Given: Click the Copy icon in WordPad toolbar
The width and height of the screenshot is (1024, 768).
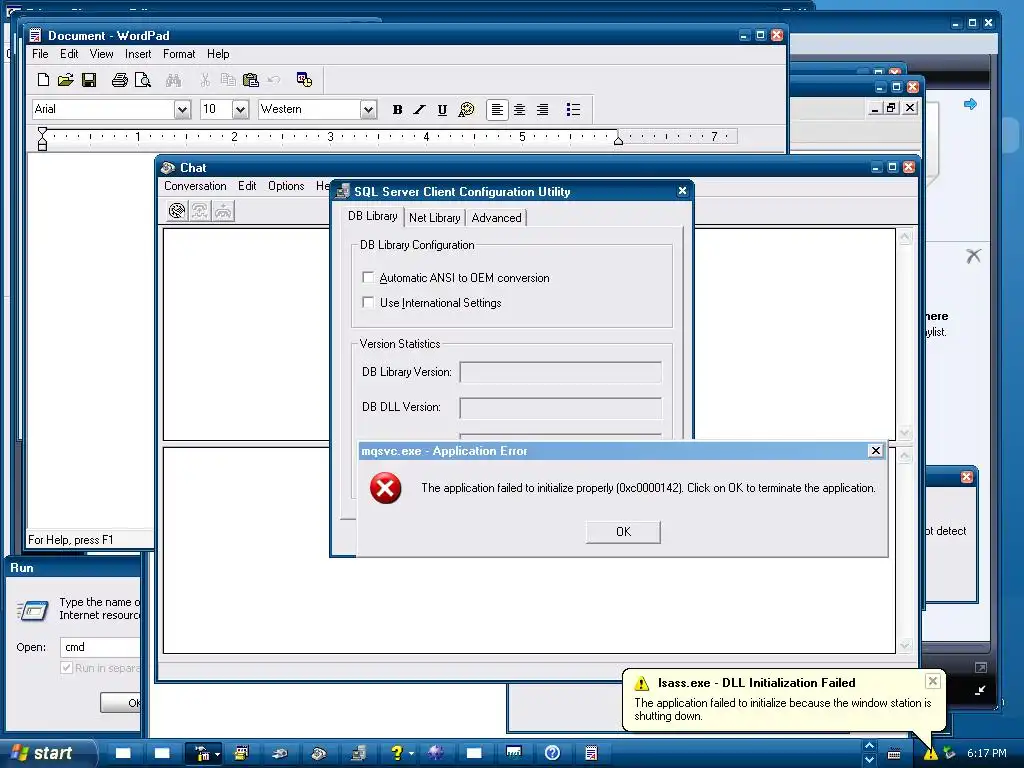Looking at the screenshot, I should coord(228,80).
